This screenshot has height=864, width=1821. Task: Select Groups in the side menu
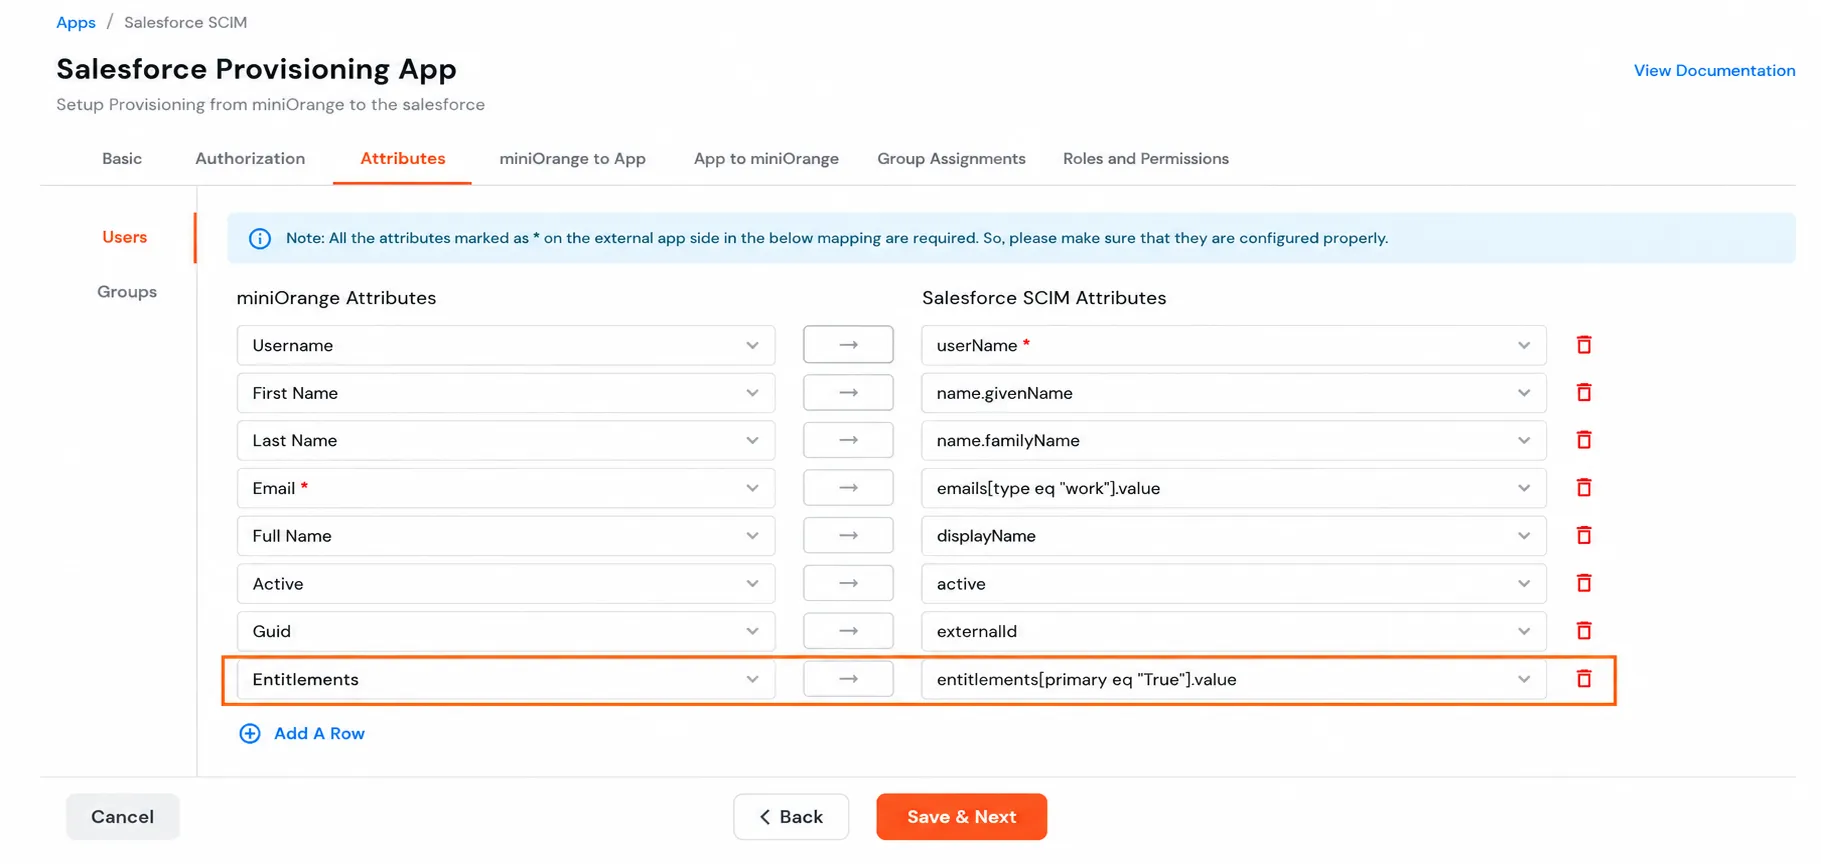[x=127, y=292]
